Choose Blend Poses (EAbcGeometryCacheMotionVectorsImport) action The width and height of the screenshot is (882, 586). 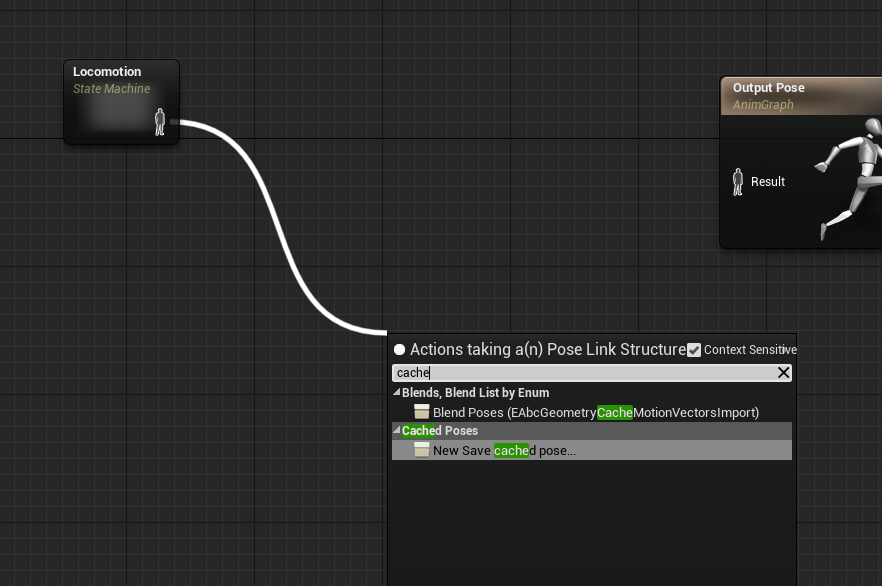pos(592,412)
